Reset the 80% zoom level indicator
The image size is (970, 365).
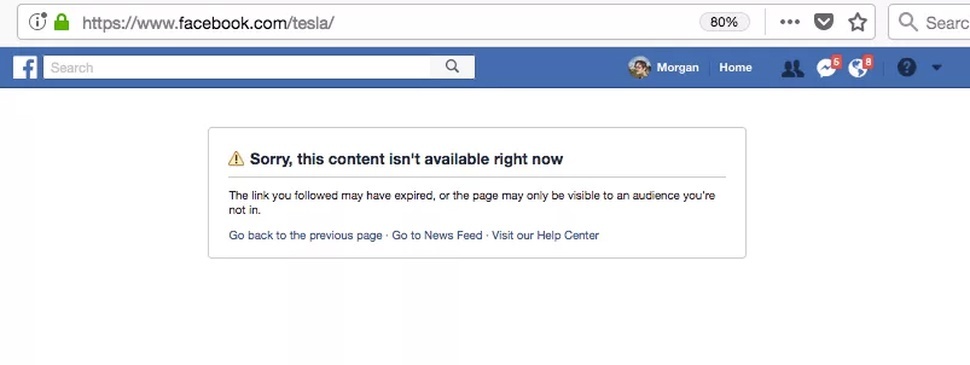[x=724, y=22]
